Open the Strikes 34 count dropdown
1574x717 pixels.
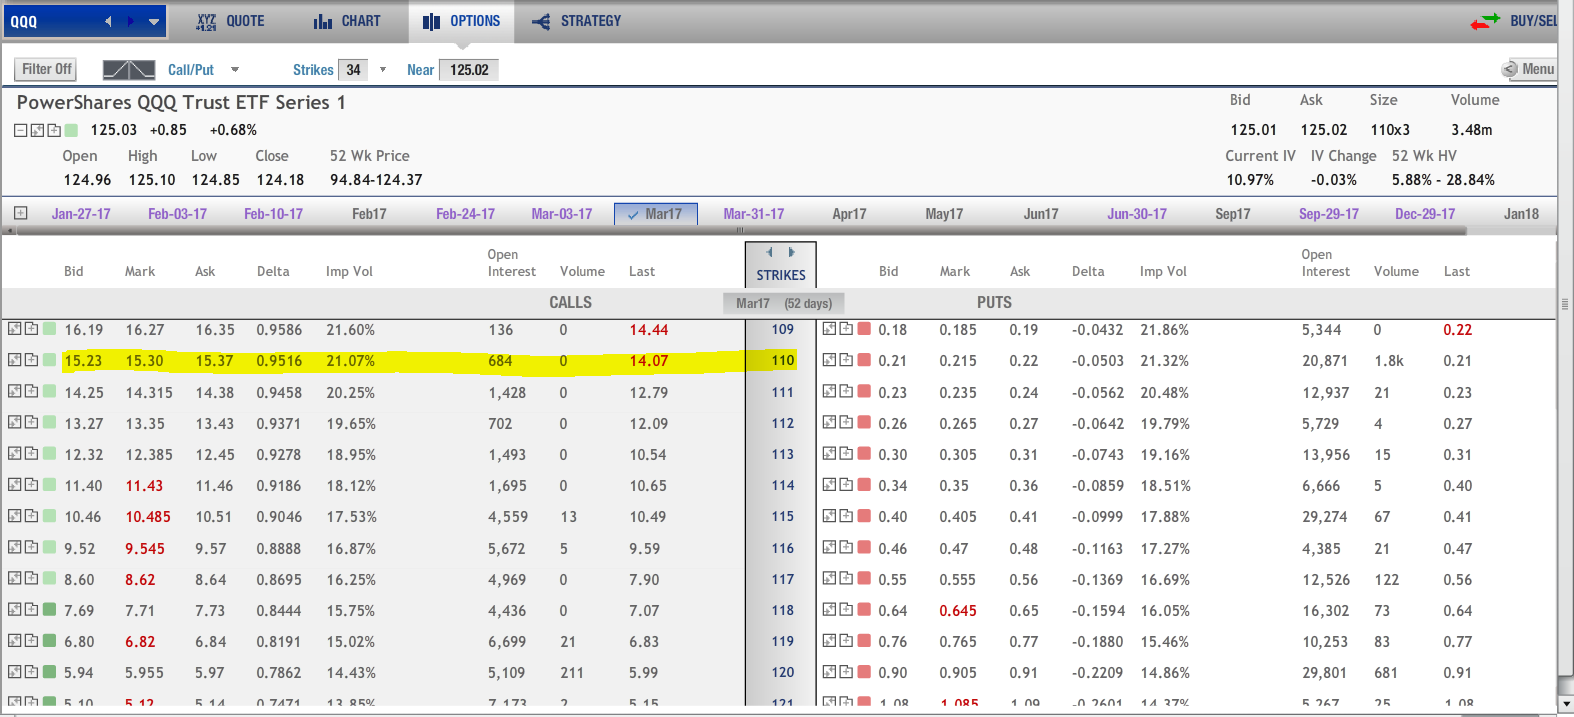pos(382,70)
